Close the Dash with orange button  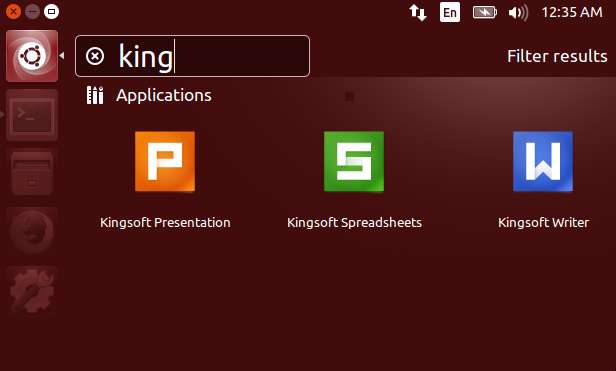(13, 11)
